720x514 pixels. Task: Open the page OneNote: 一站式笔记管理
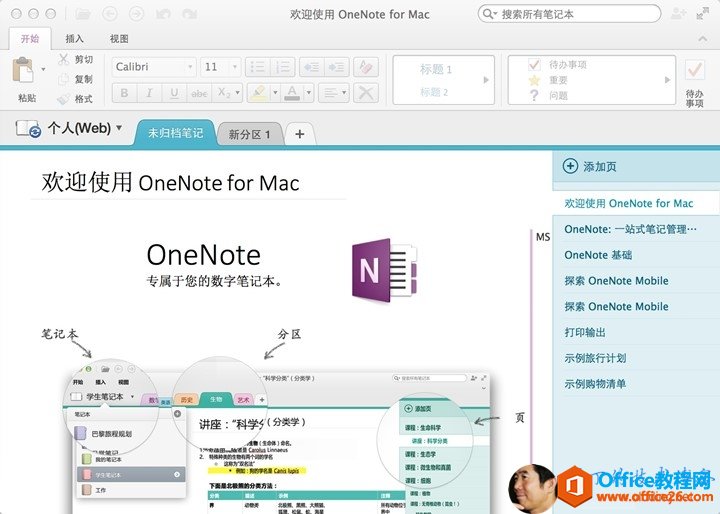[636, 229]
